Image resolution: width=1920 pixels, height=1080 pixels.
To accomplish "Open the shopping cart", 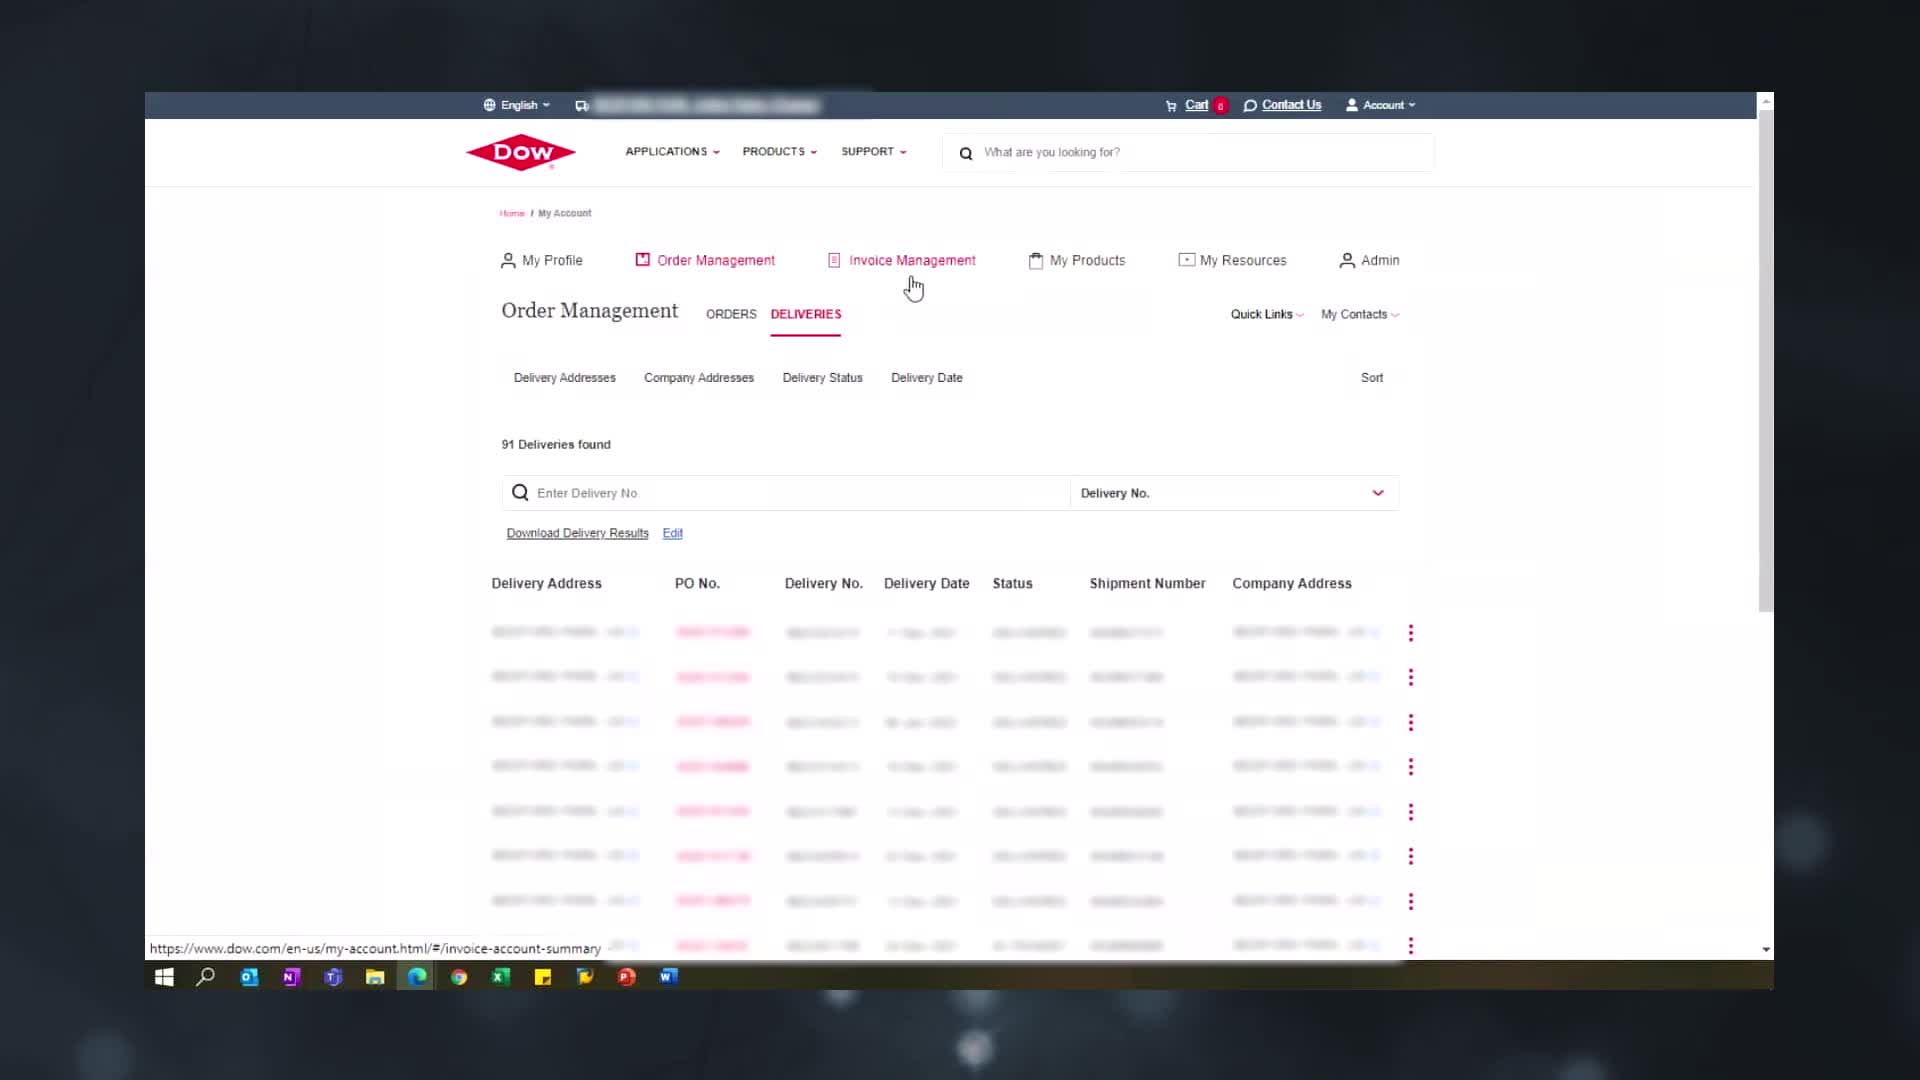I will click(1196, 105).
